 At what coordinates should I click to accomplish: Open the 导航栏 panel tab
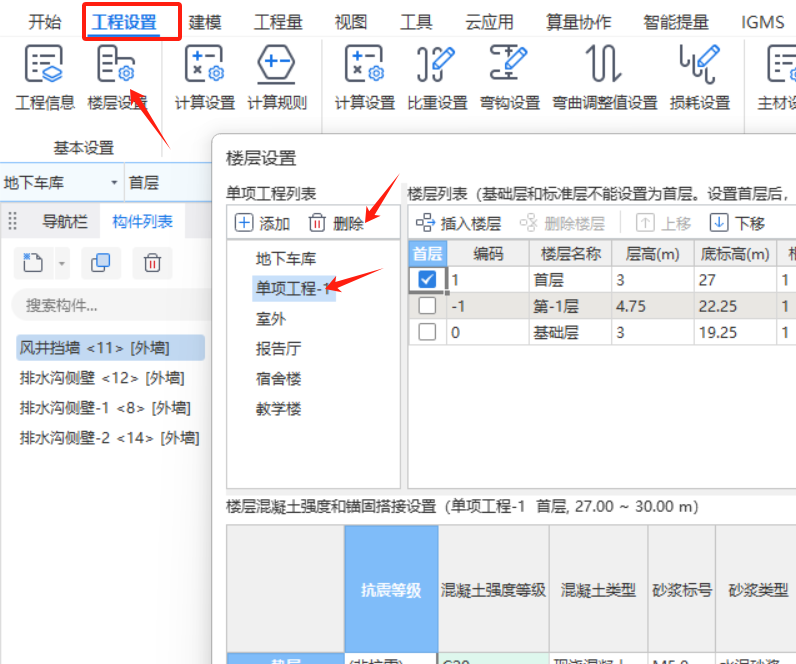(64, 221)
